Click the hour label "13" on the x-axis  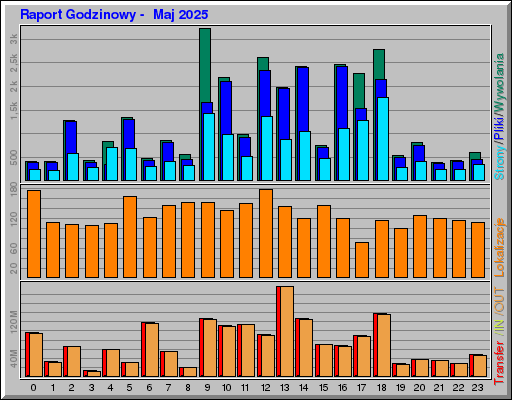[x=285, y=388]
